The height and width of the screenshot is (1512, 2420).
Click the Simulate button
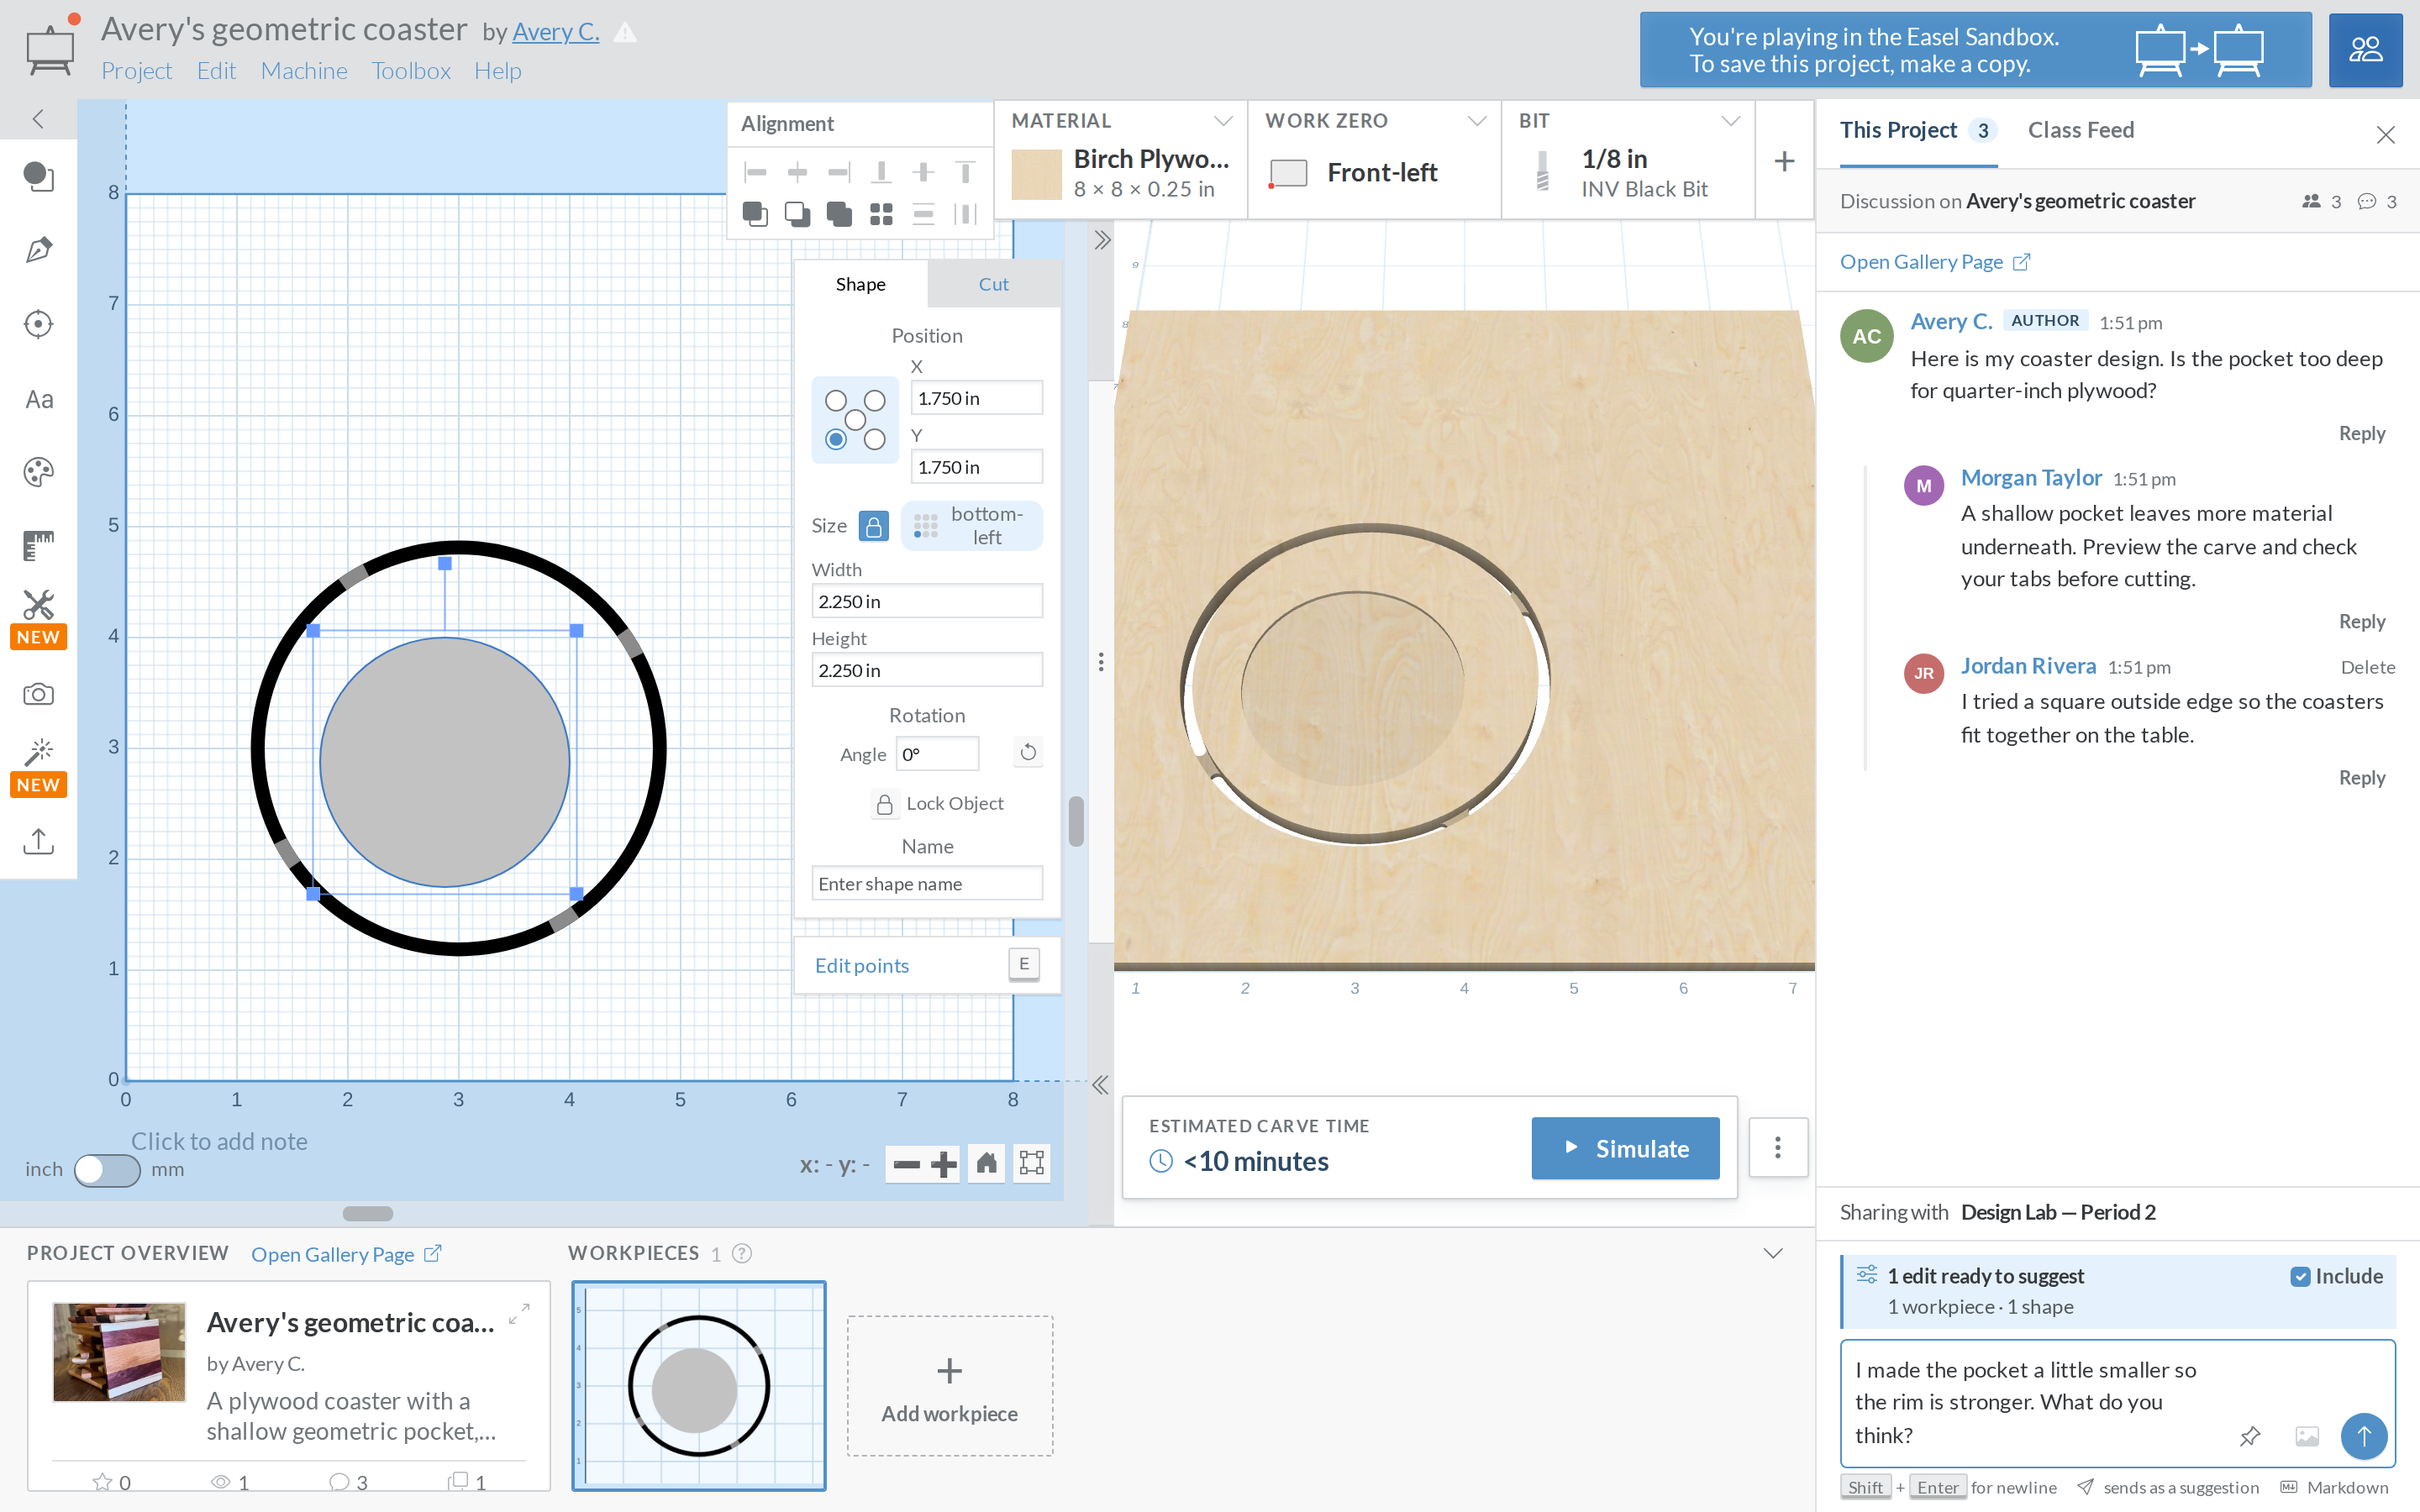[1625, 1148]
